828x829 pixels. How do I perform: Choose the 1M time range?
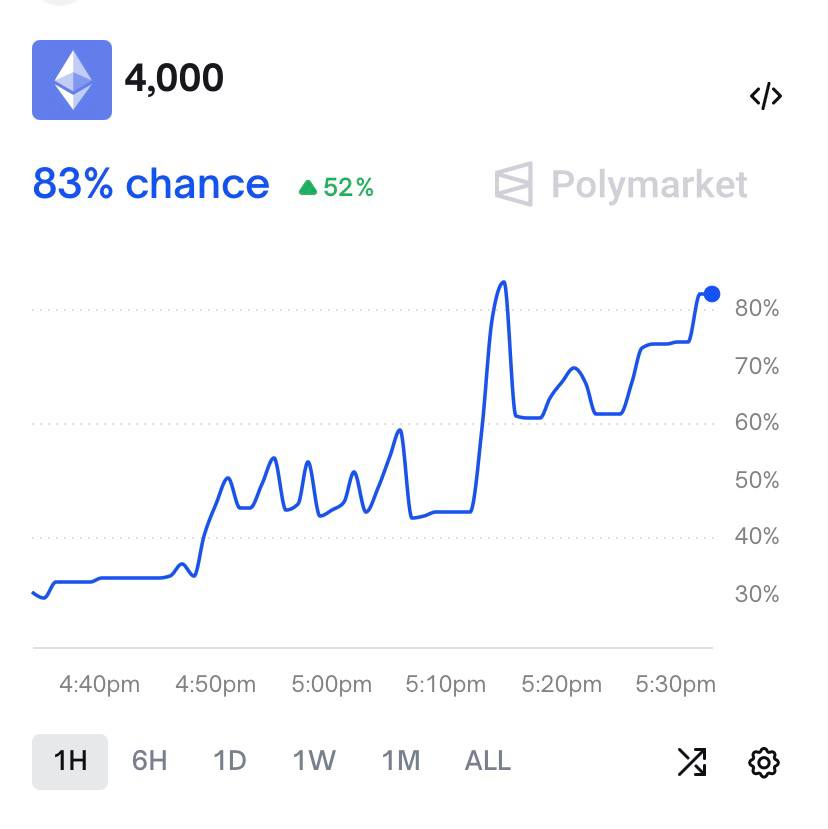point(400,761)
